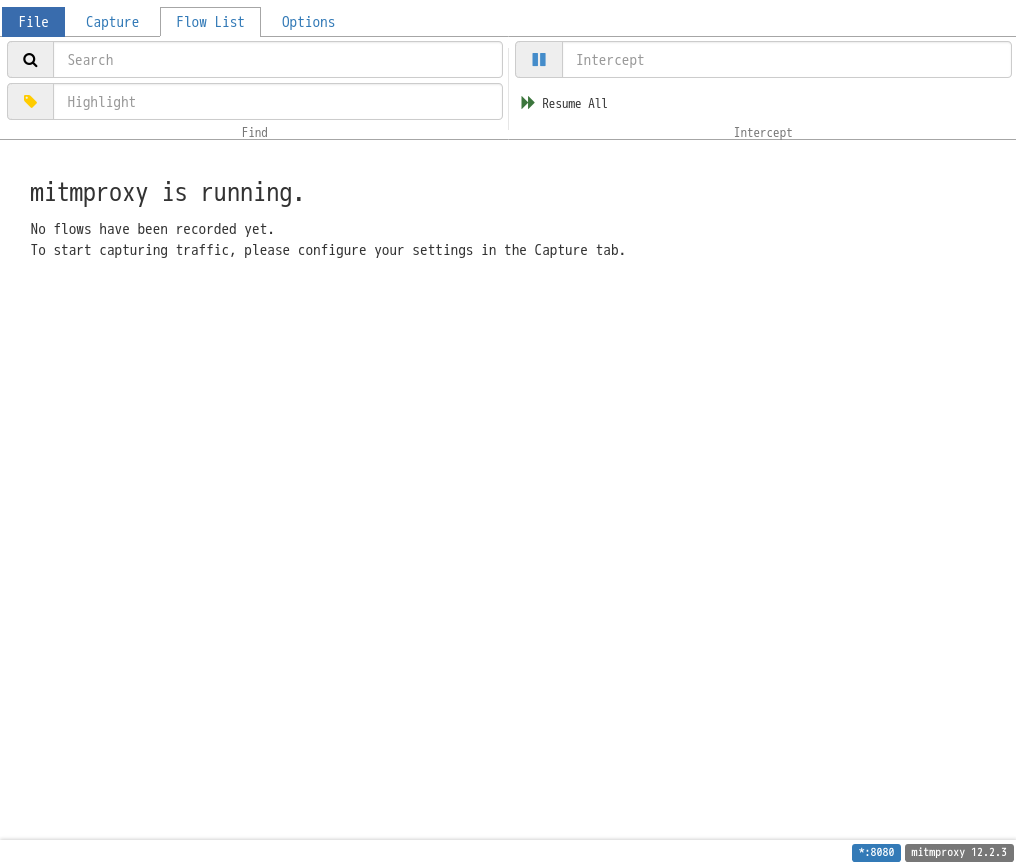Viewport: 1016px width, 866px height.
Task: Click the green Resume All arrows icon
Action: pyautogui.click(x=528, y=103)
